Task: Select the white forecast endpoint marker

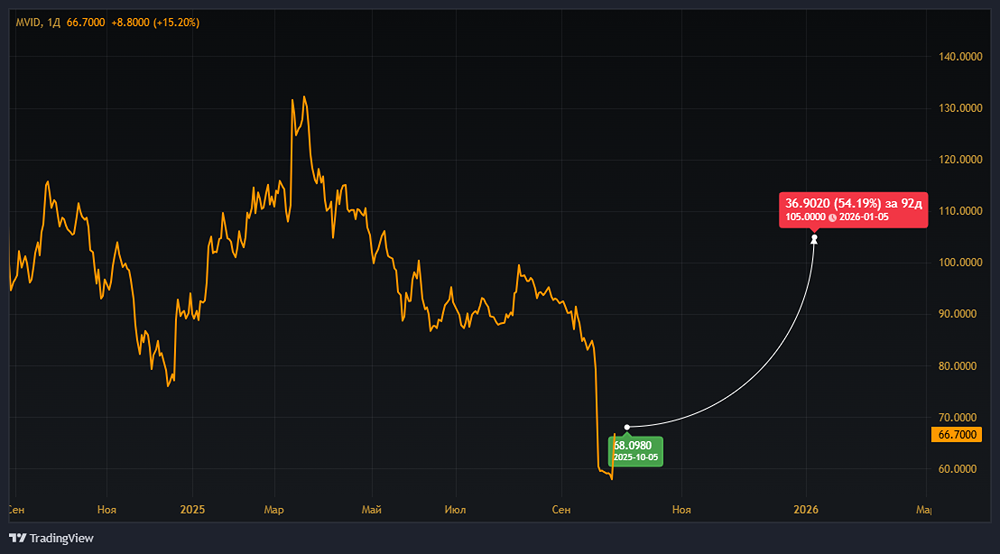Action: (814, 239)
